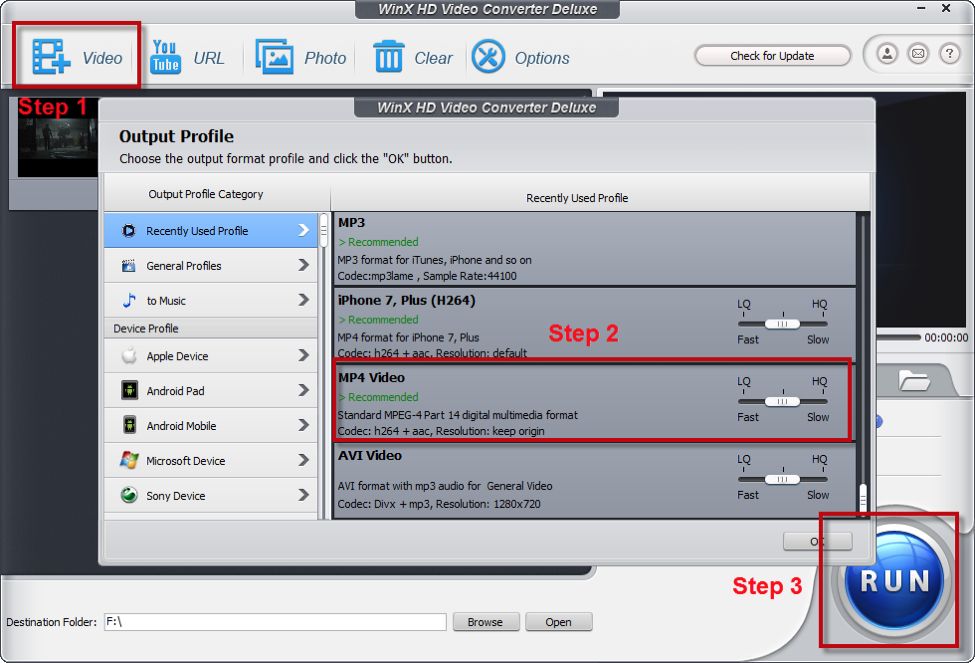Click the OK button in Output Profile

(817, 542)
